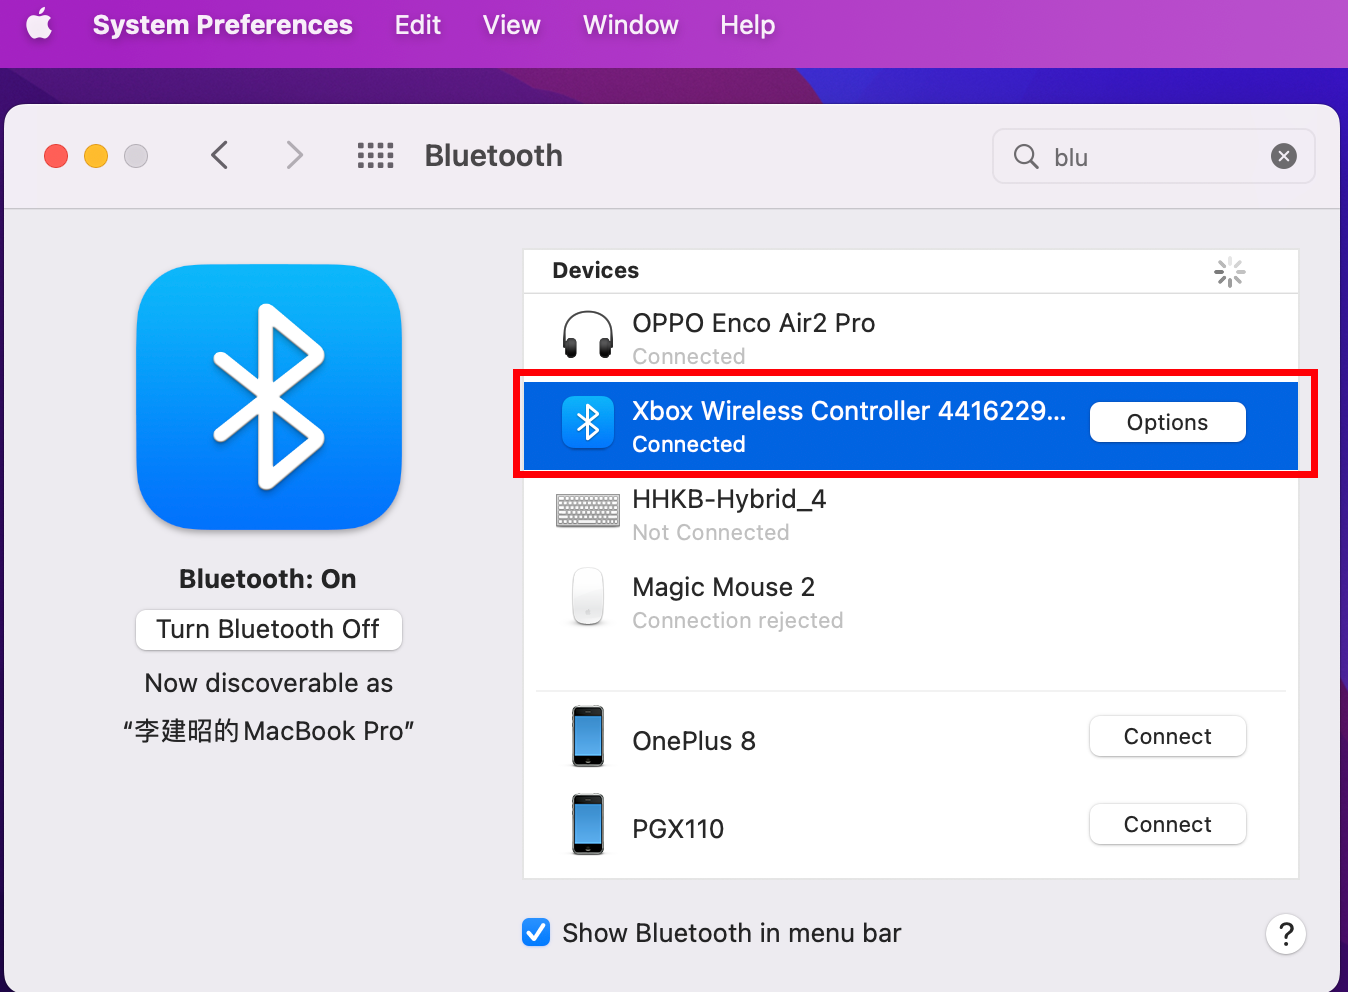This screenshot has width=1348, height=992.
Task: Connect to OnePlus 8
Action: point(1167,736)
